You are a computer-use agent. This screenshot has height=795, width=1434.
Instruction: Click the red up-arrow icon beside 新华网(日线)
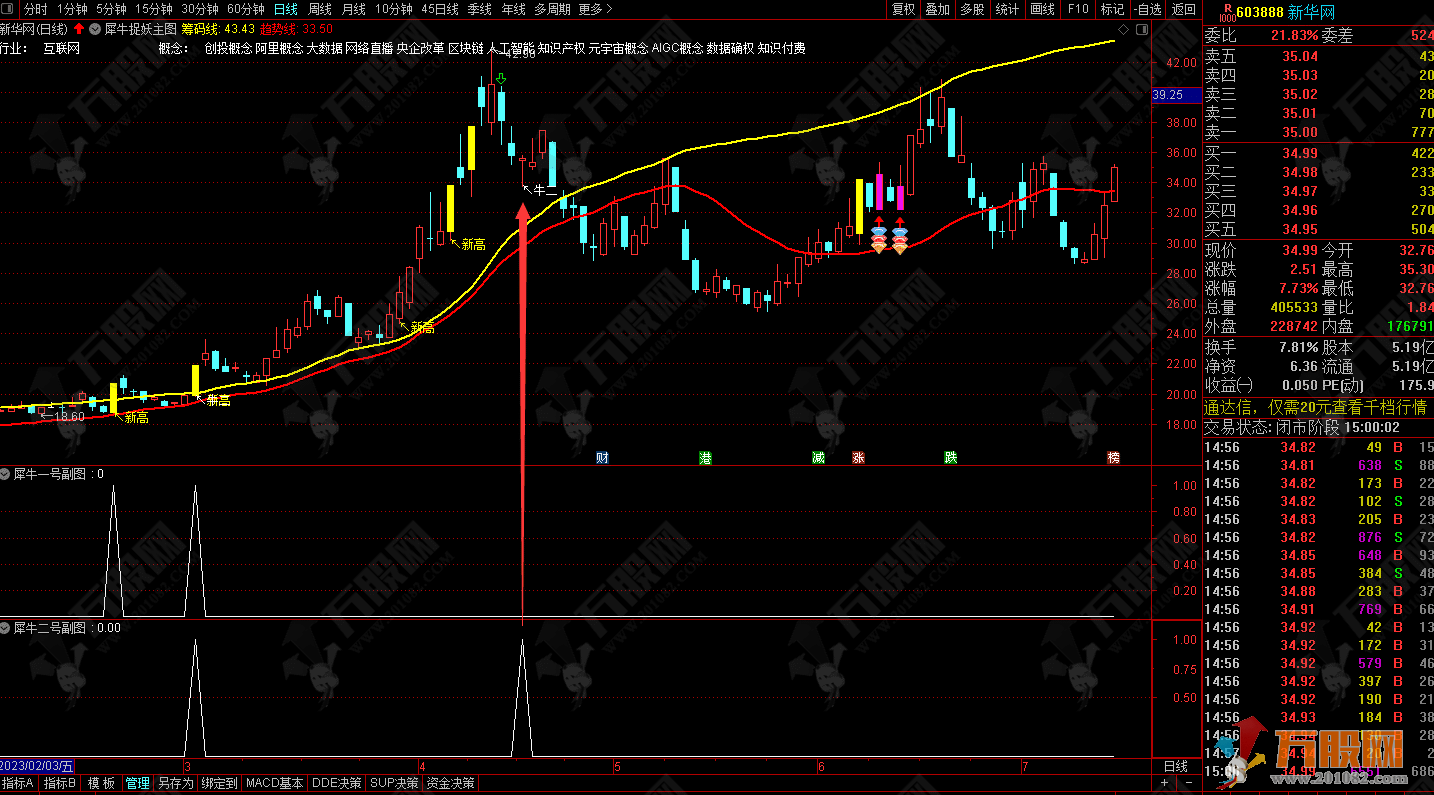[x=78, y=29]
